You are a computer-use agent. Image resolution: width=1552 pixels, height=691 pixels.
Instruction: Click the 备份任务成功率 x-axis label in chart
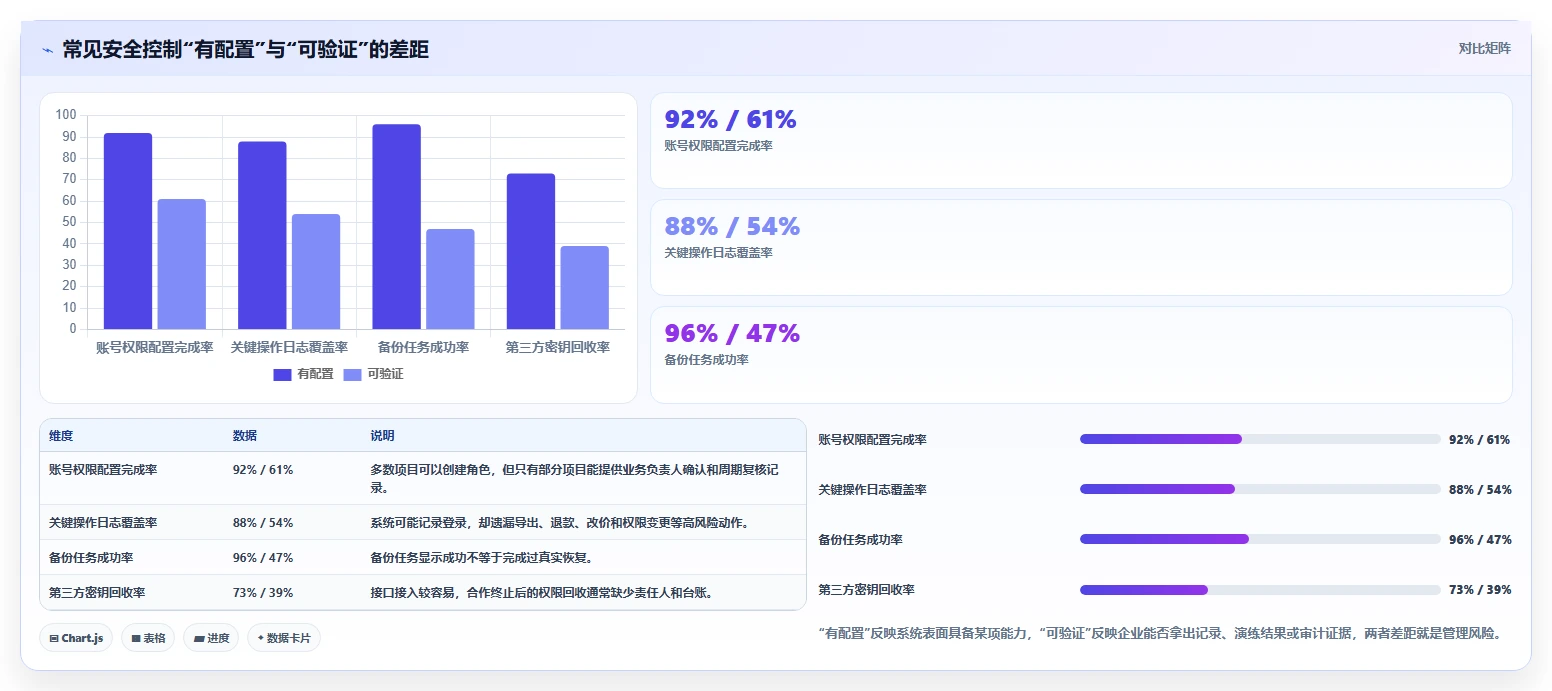point(423,348)
